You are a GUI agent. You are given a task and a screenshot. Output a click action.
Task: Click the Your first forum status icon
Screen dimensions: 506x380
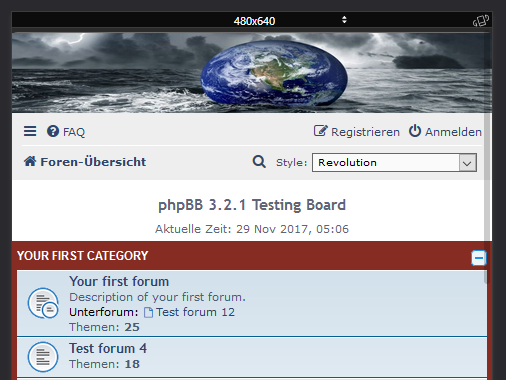43,303
